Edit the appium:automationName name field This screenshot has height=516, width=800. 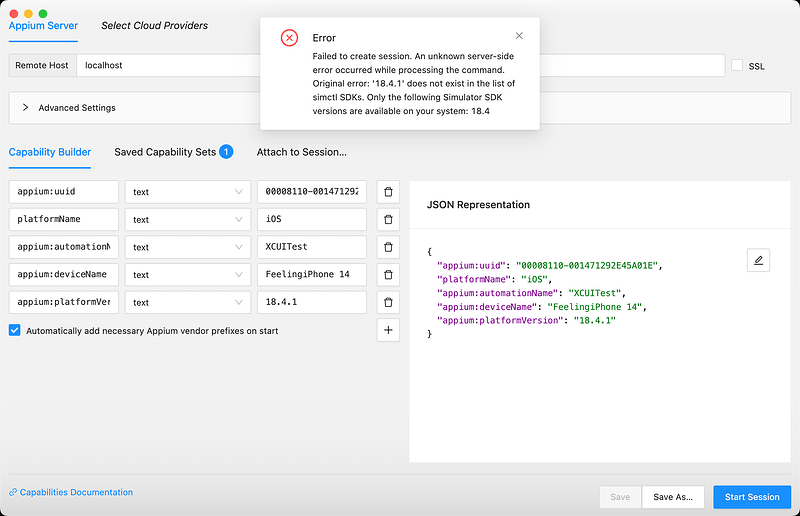pyautogui.click(x=64, y=247)
